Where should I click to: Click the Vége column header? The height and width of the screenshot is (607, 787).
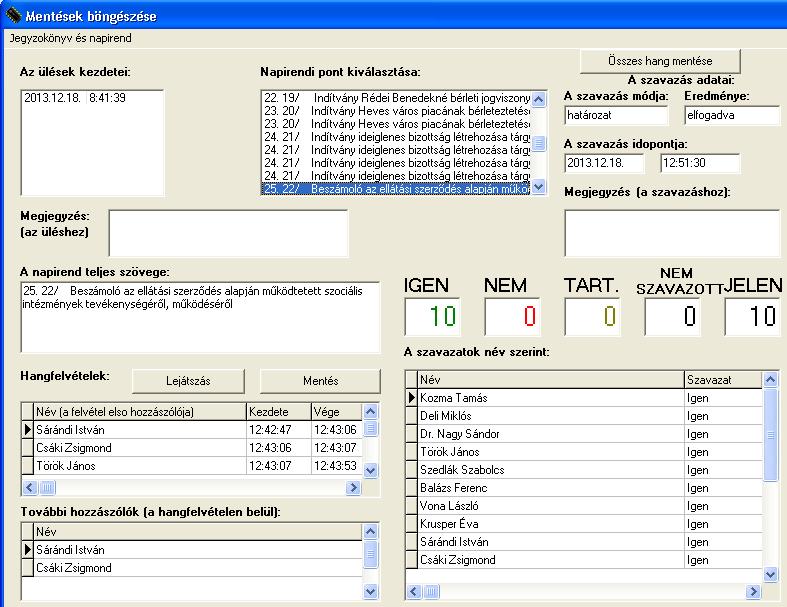pyautogui.click(x=336, y=412)
